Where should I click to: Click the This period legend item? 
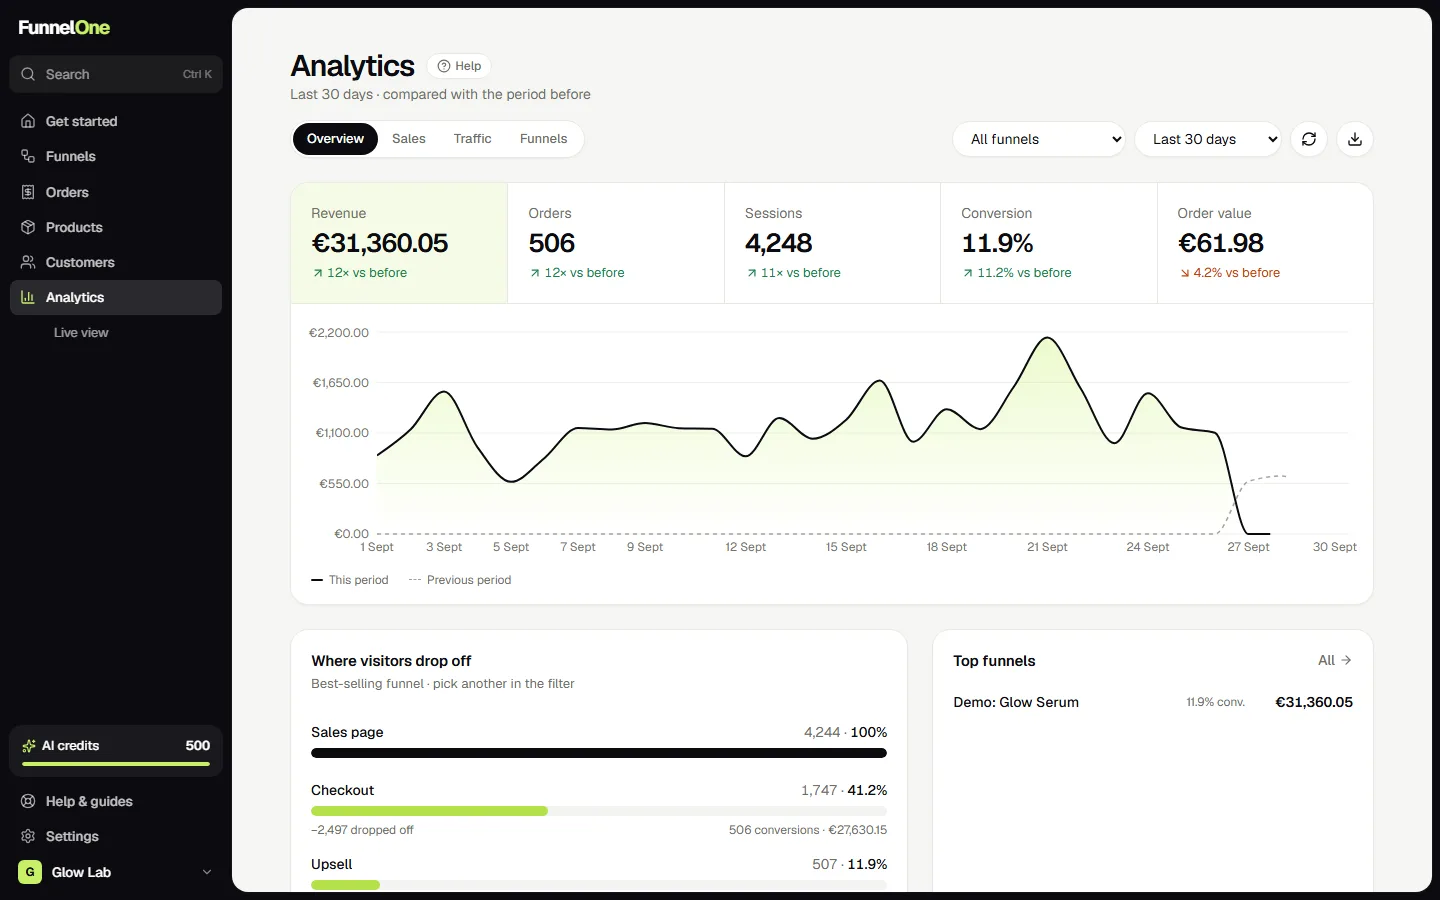[x=349, y=580]
